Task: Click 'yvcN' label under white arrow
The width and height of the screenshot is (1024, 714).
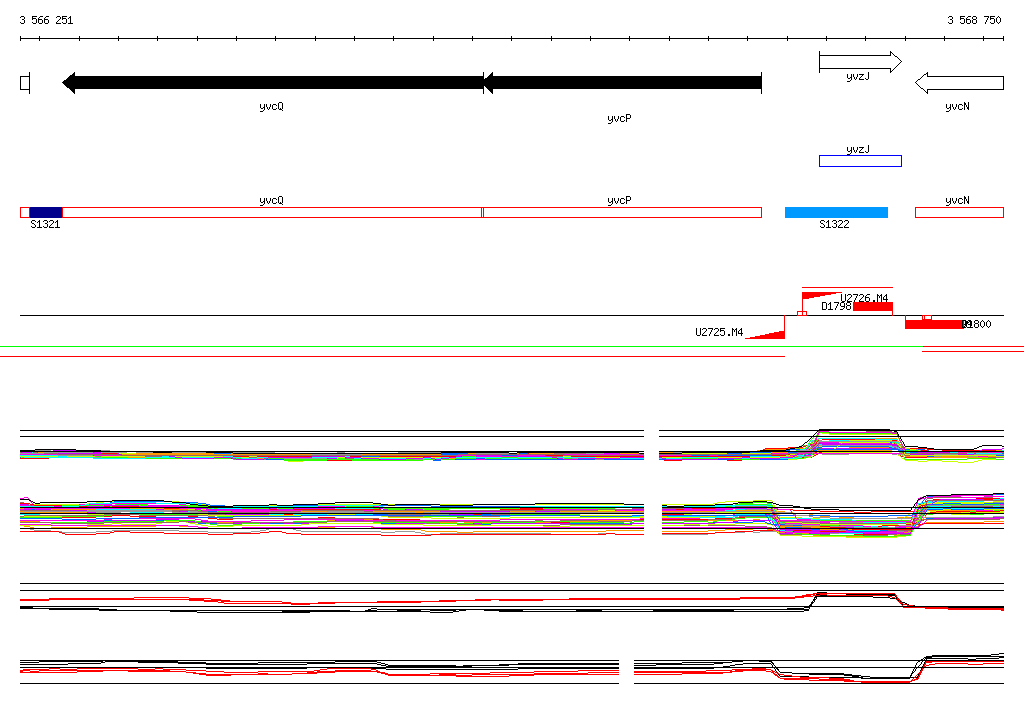Action: pyautogui.click(x=957, y=106)
